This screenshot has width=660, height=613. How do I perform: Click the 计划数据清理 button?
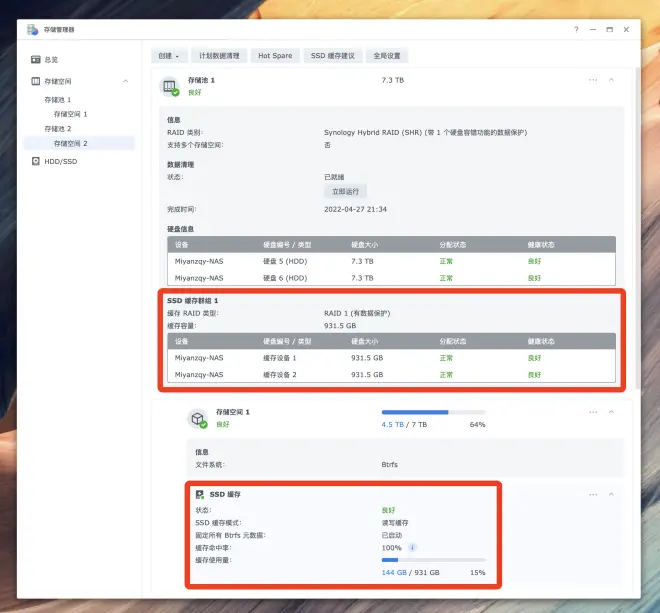(x=219, y=56)
